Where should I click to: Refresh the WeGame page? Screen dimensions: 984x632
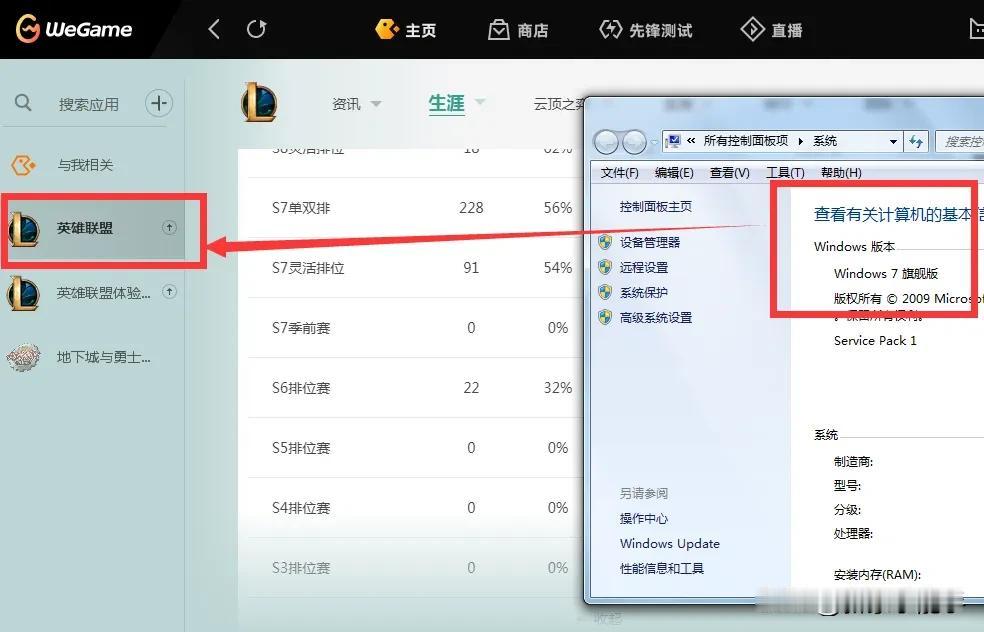pos(256,29)
